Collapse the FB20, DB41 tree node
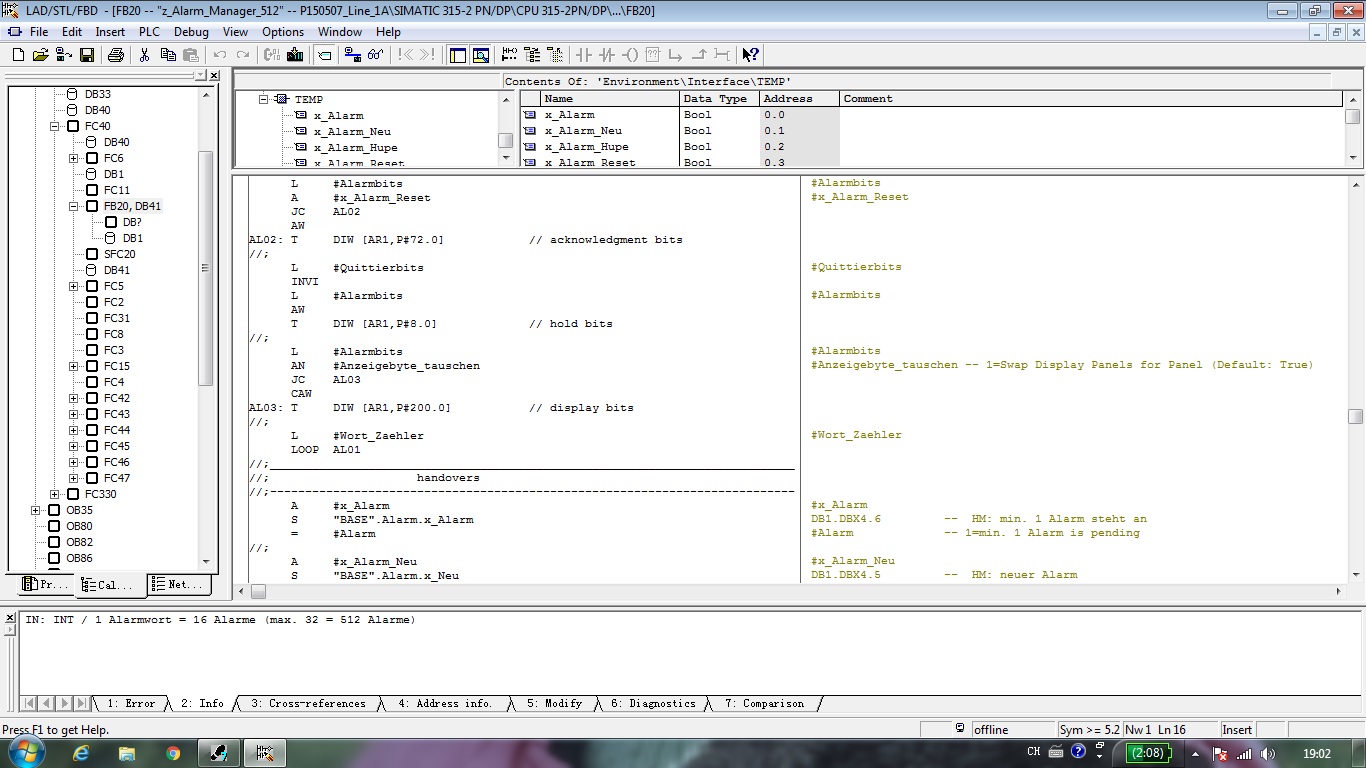The width and height of the screenshot is (1366, 768). (x=74, y=206)
